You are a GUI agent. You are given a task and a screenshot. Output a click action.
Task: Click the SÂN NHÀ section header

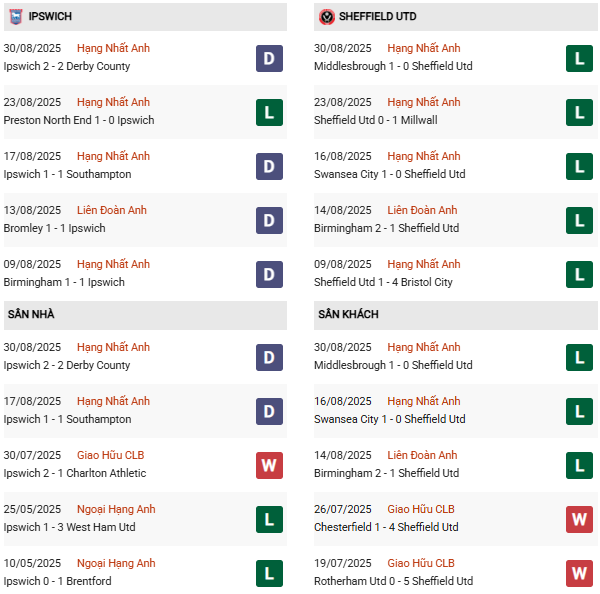tap(31, 314)
